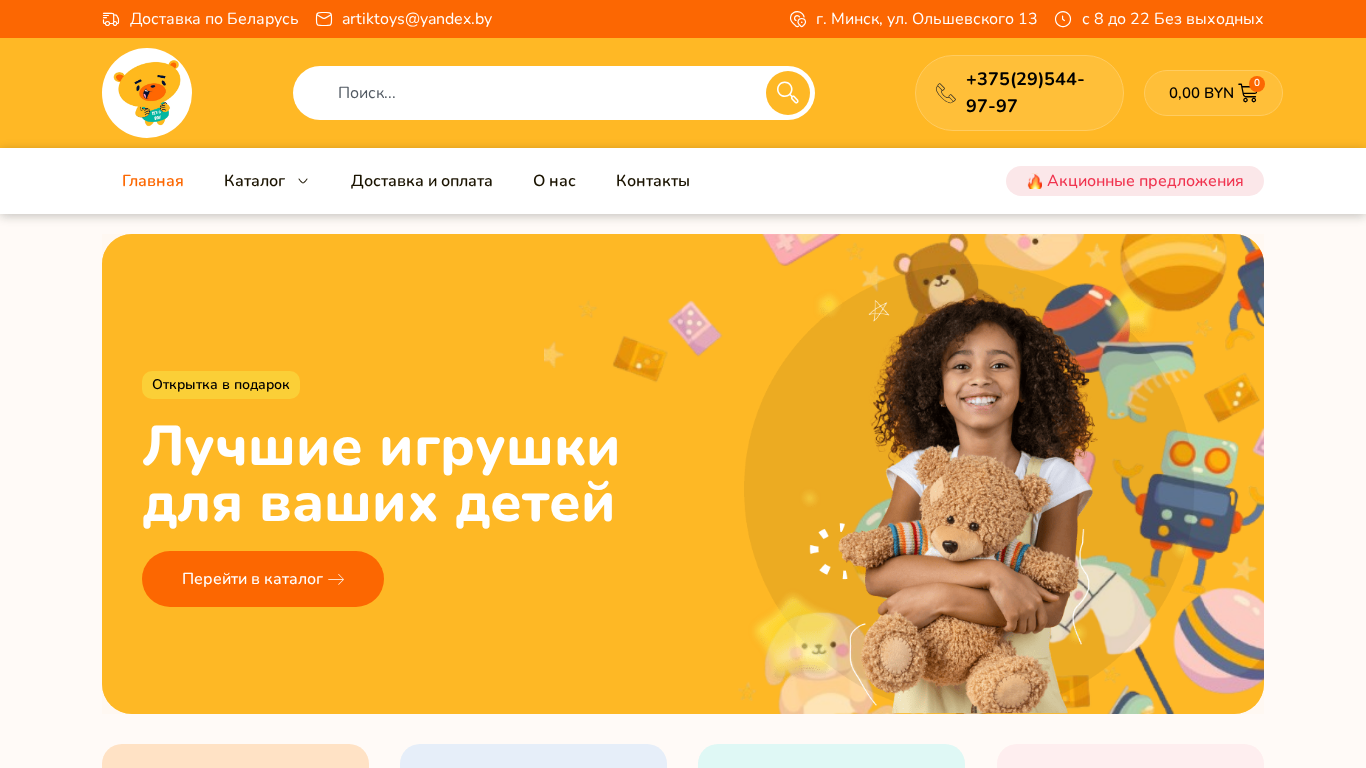
Task: Go to Доставка и оплата page
Action: 422,181
